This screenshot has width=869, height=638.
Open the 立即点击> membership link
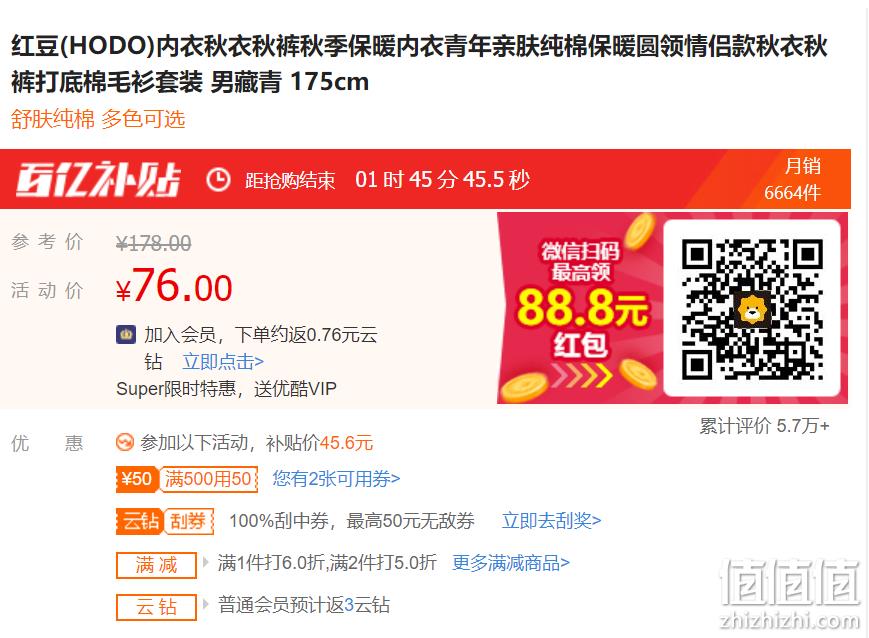click(223, 361)
